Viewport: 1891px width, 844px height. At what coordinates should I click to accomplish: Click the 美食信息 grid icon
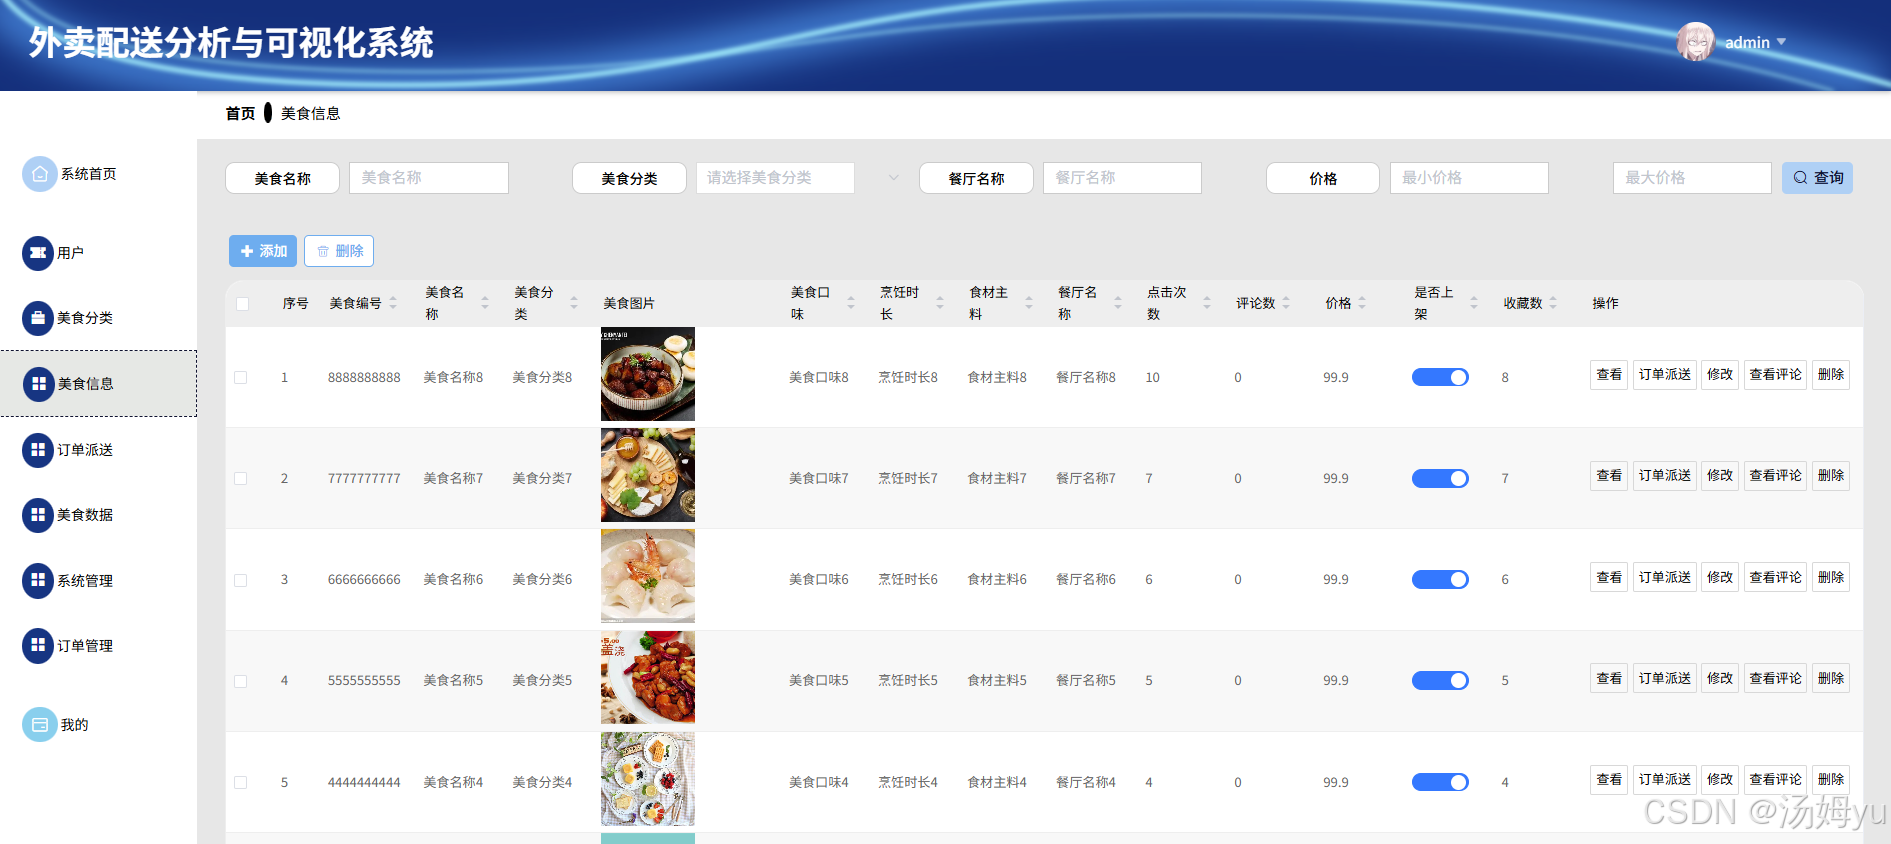39,384
